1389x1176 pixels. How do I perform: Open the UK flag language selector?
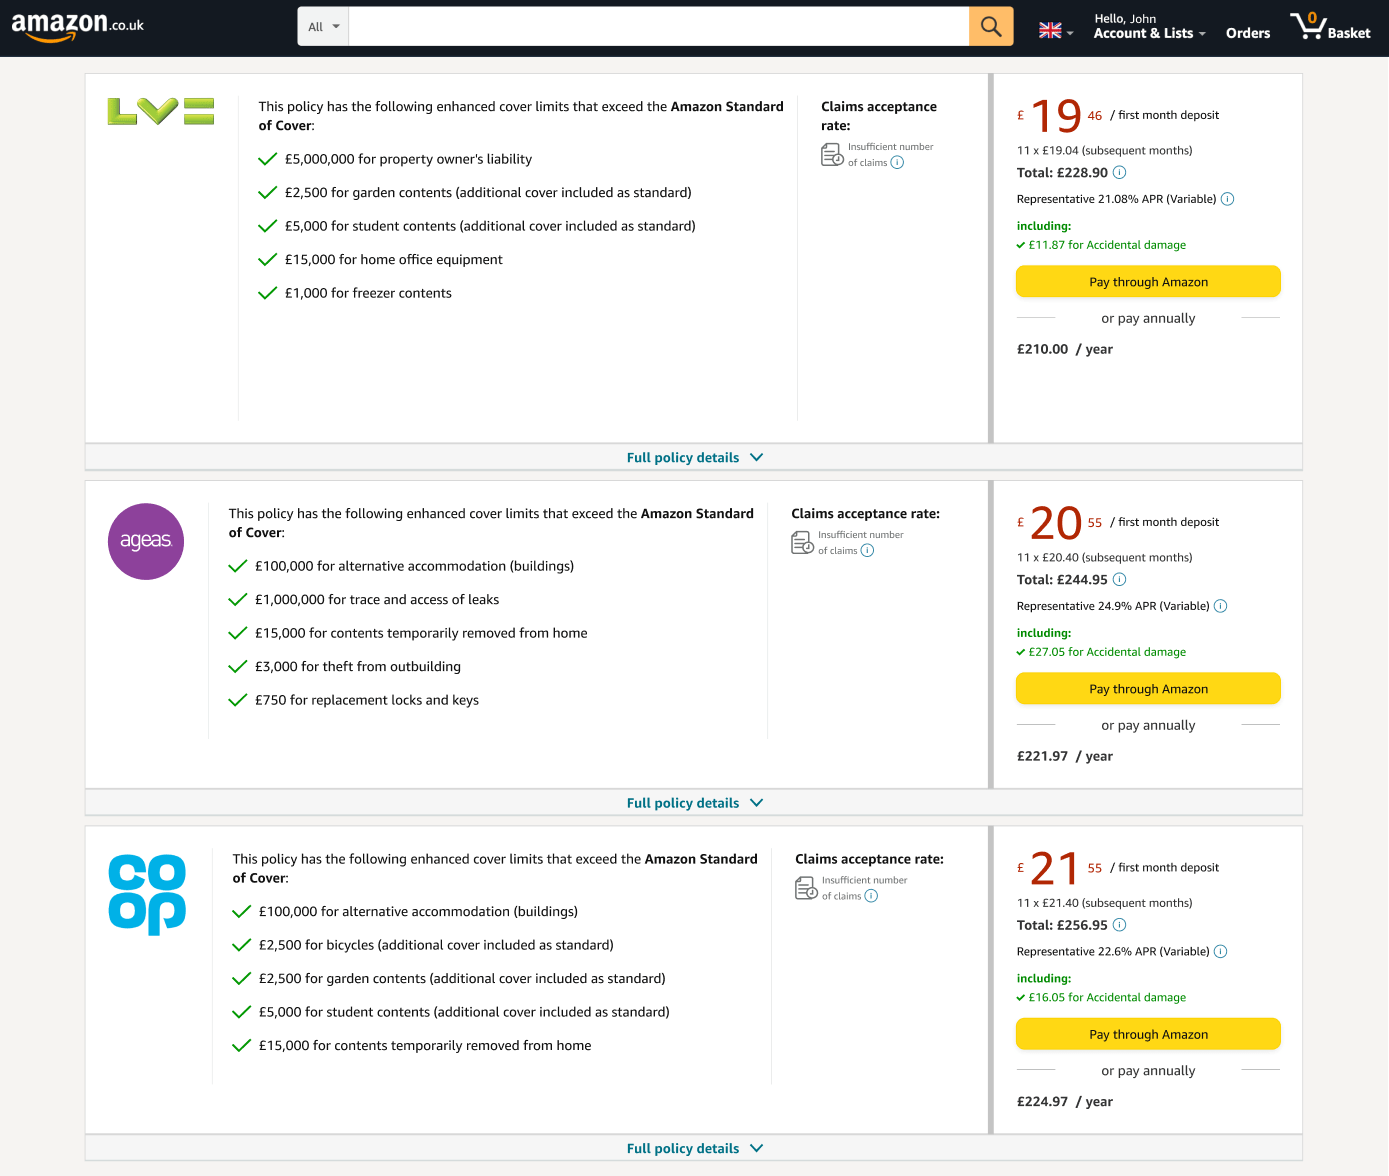(x=1056, y=30)
